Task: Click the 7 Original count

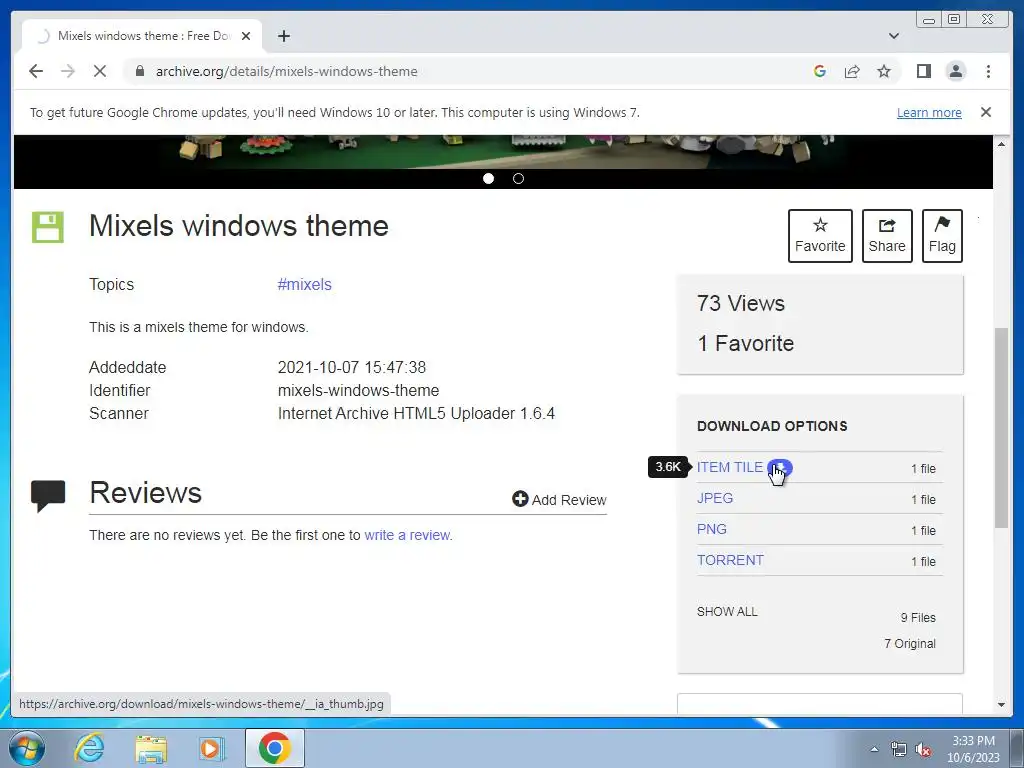Action: point(910,644)
